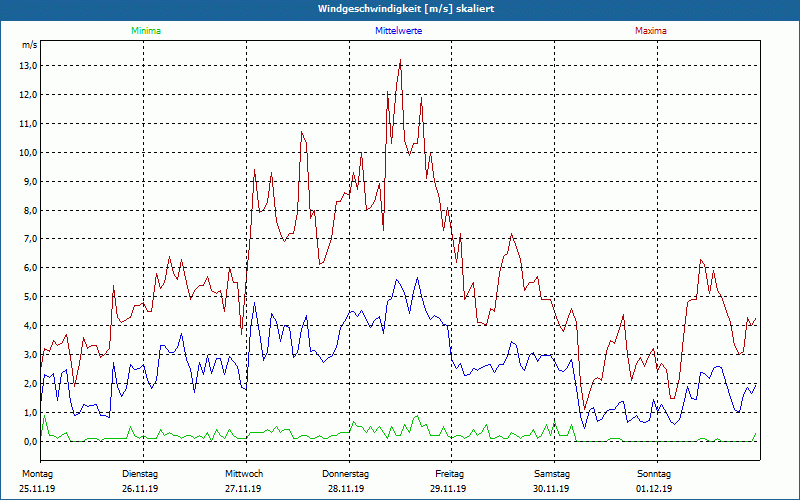The width and height of the screenshot is (800, 500).
Task: Click the 'Montag' day label
Action: coord(37,474)
